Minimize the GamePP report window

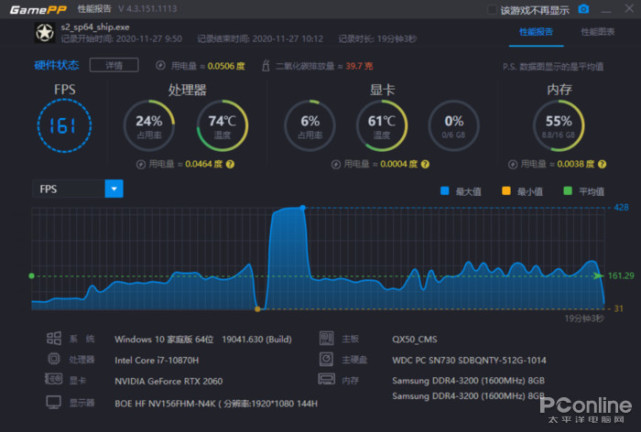point(606,10)
